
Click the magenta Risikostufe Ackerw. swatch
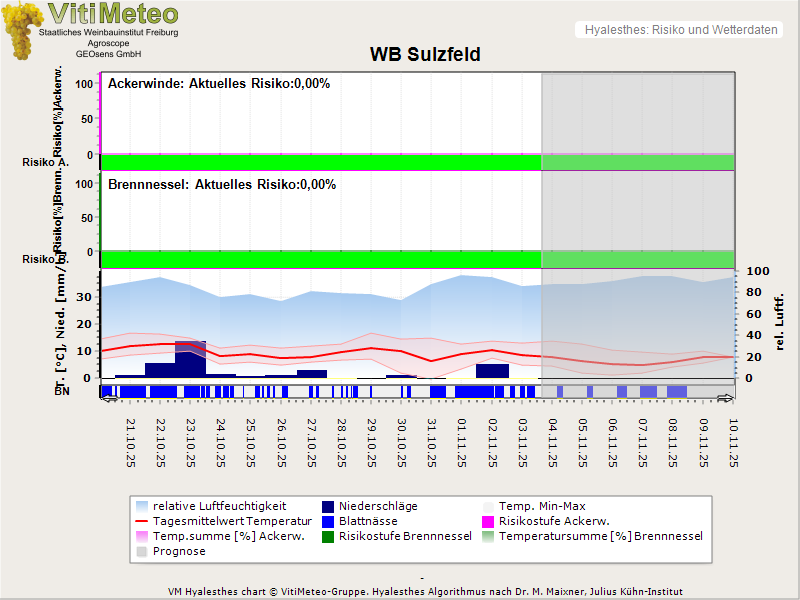point(487,521)
